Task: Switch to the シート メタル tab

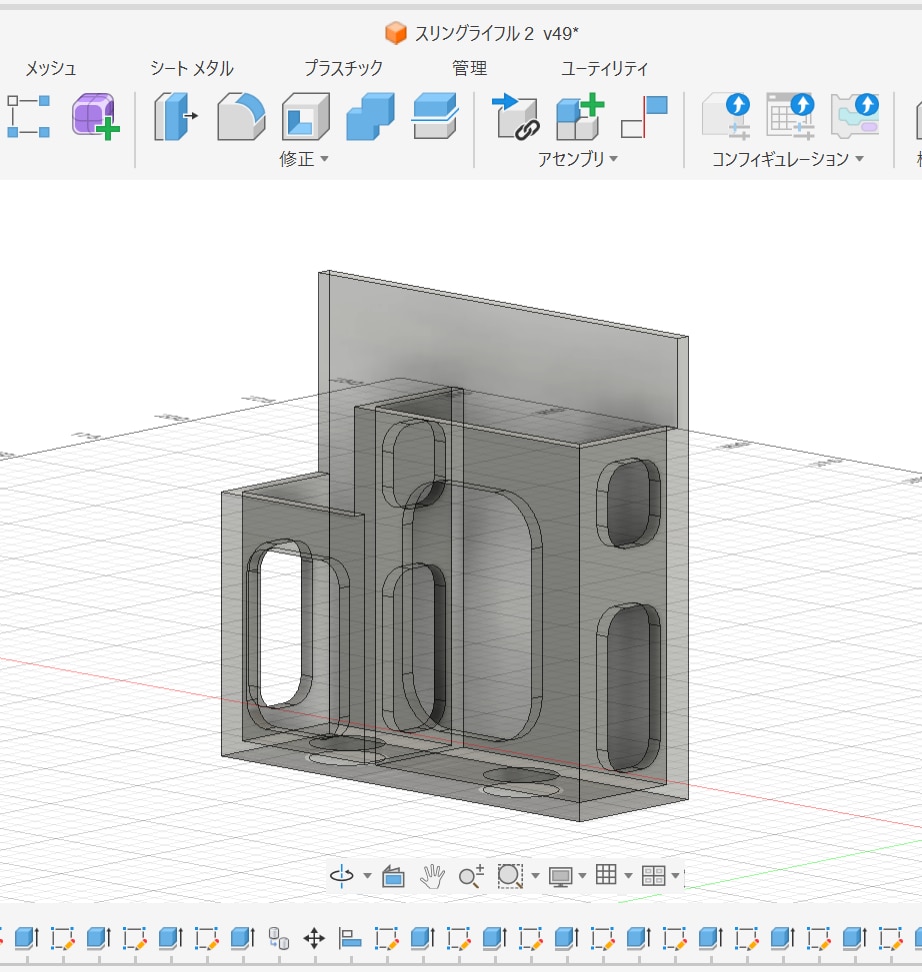Action: coord(192,68)
